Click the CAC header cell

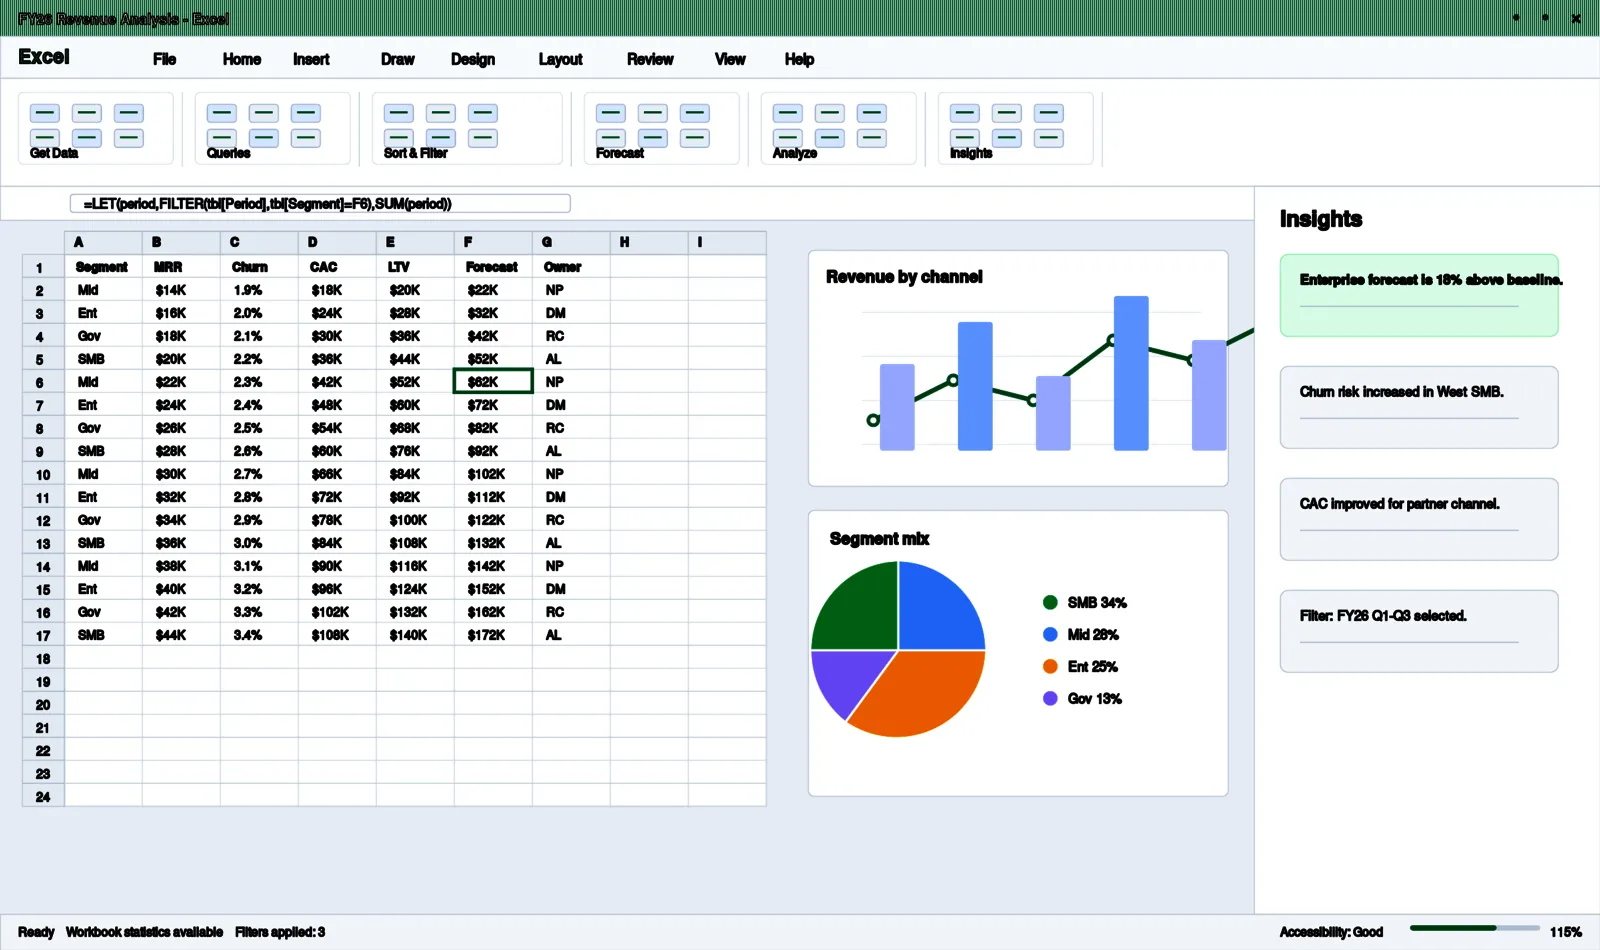tap(337, 267)
